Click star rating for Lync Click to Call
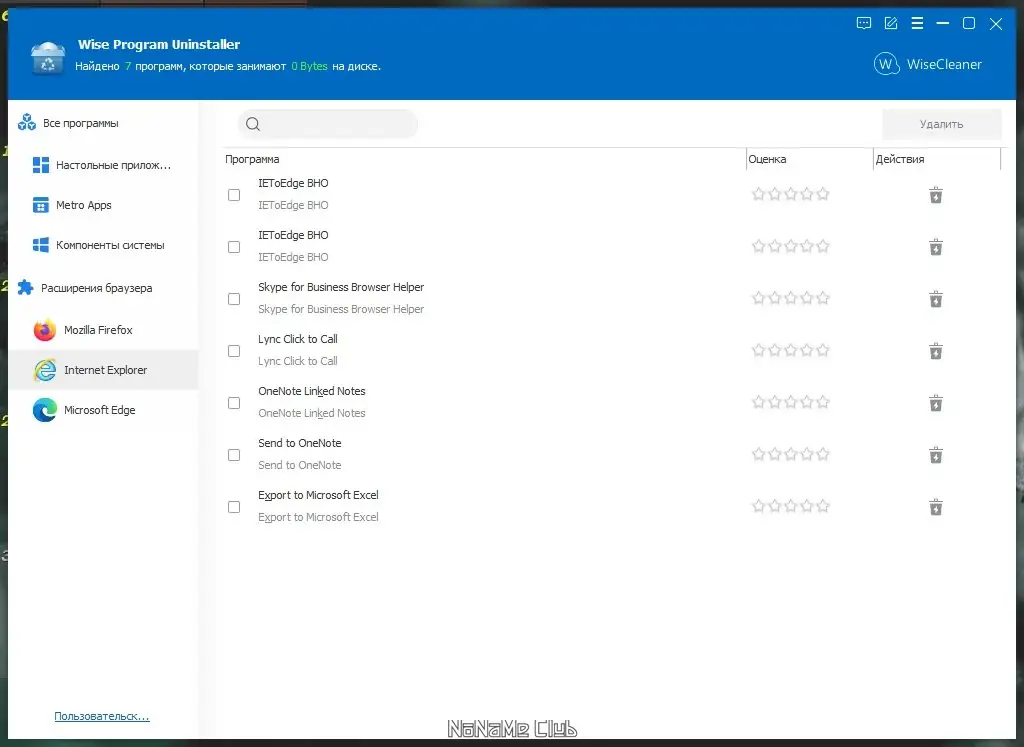This screenshot has height=747, width=1024. [790, 350]
